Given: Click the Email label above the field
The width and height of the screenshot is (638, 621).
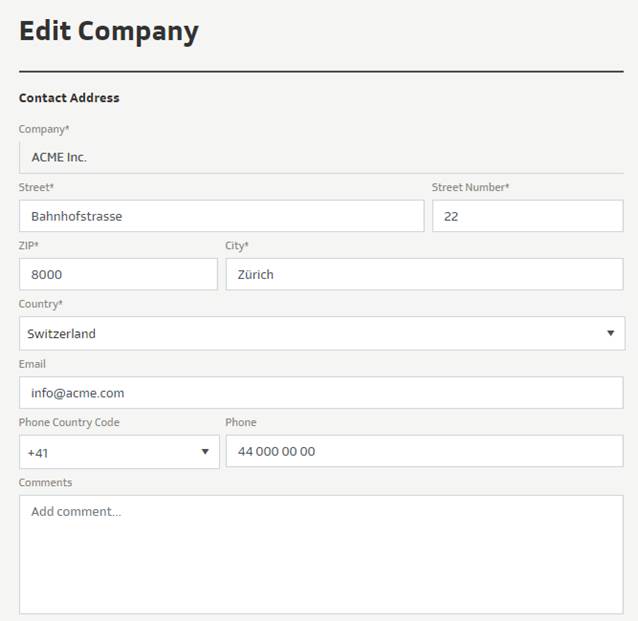Looking at the screenshot, I should pyautogui.click(x=32, y=364).
